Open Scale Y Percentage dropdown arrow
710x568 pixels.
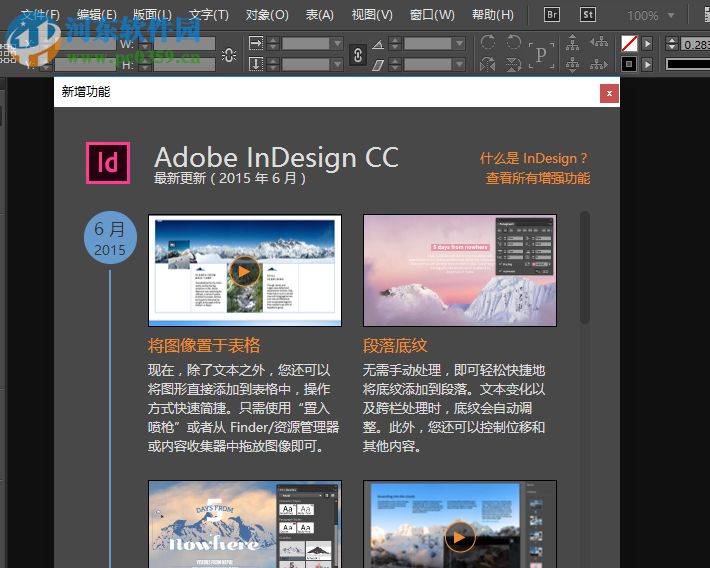(337, 64)
